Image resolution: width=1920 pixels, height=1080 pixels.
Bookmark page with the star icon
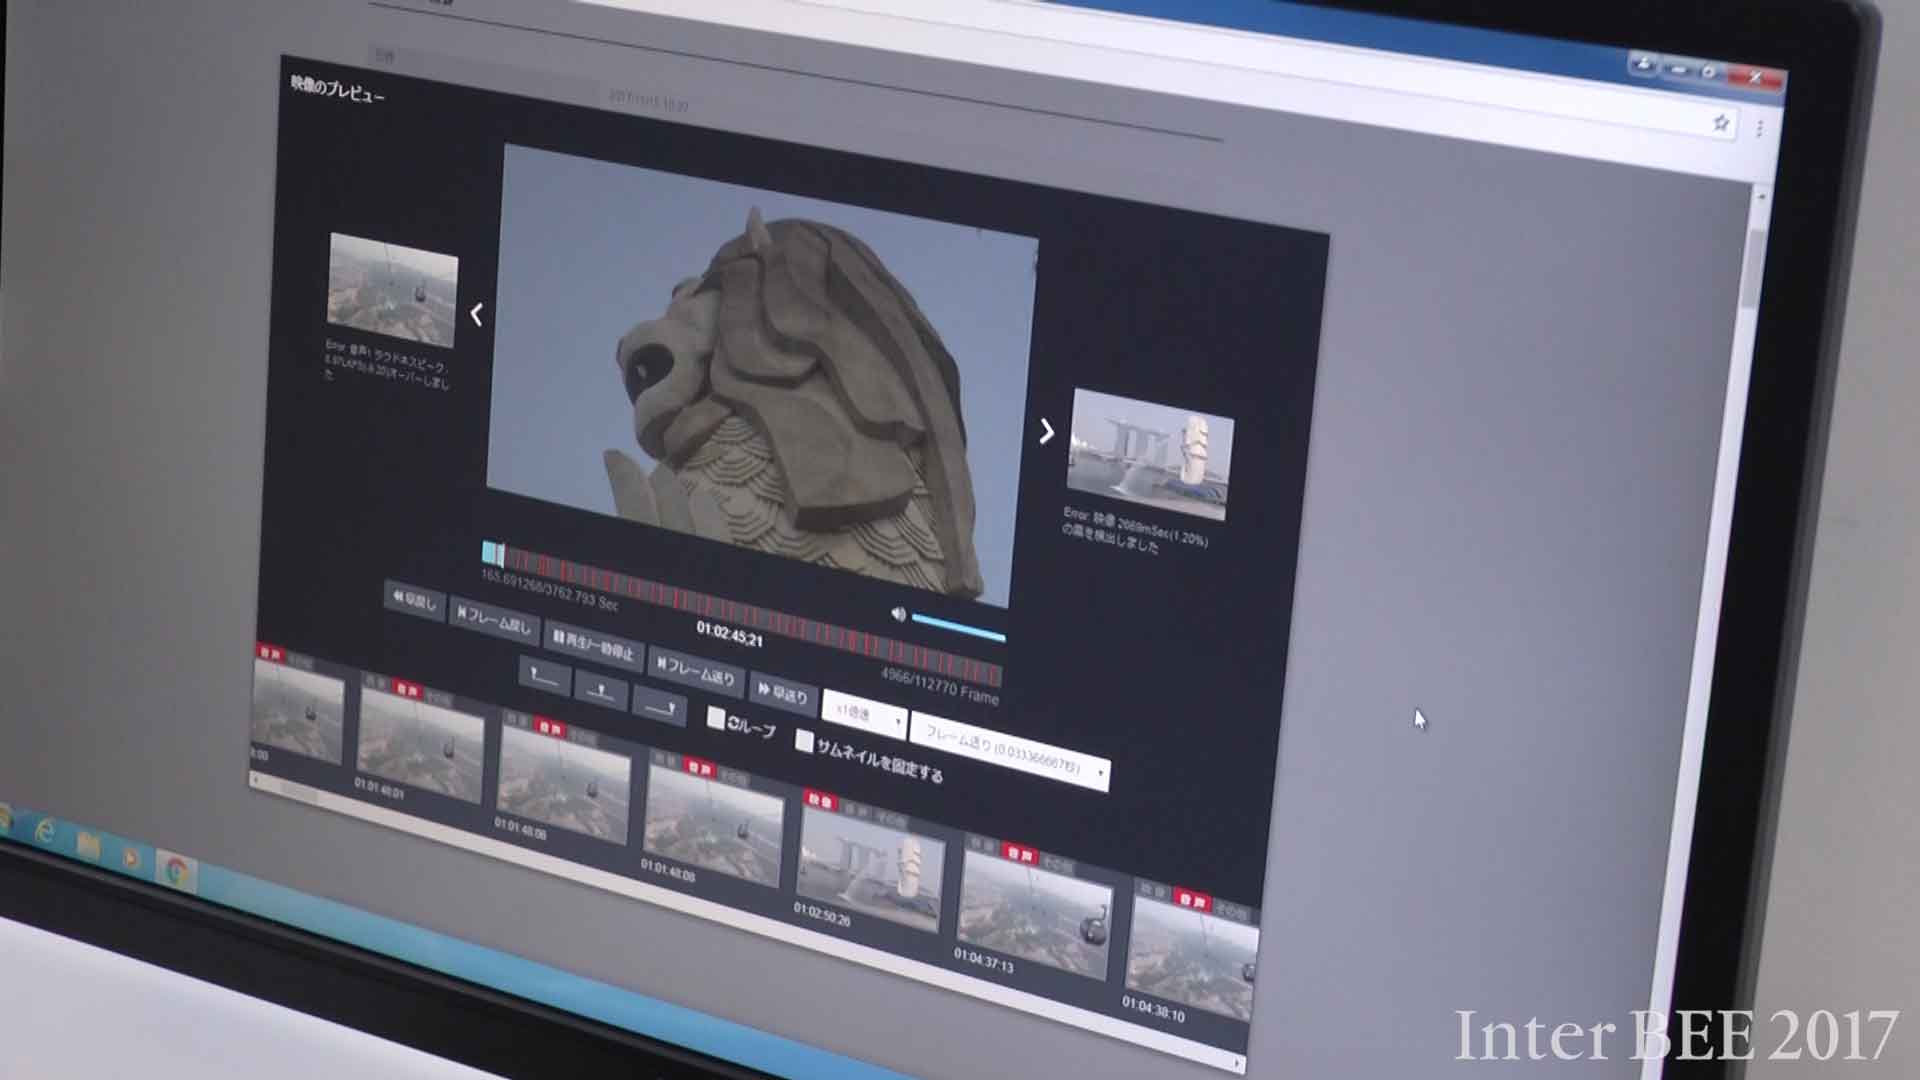click(x=1720, y=123)
